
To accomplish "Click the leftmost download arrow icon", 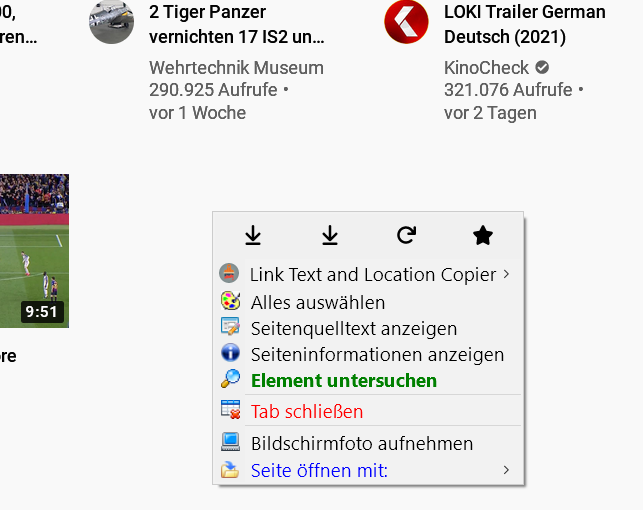I will pos(253,235).
